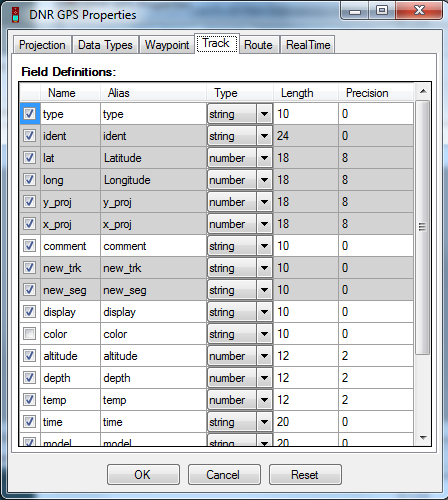Close the DNR GPS Properties window
The image size is (448, 500).
tap(419, 11)
